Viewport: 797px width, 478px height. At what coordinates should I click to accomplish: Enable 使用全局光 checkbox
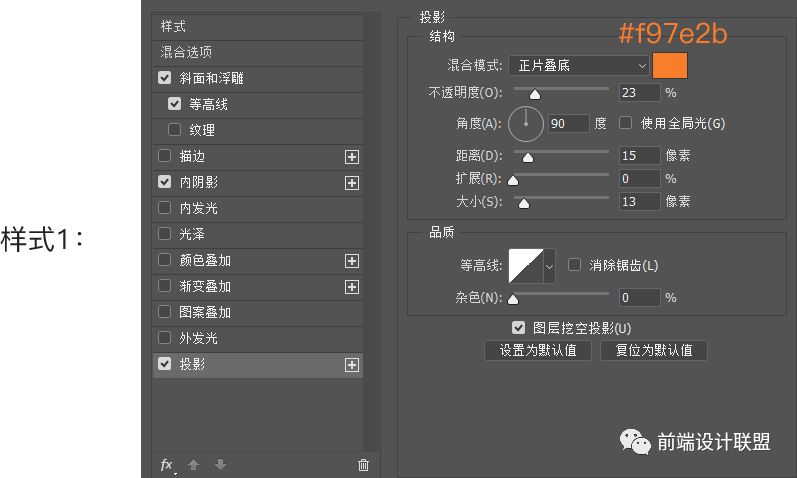click(x=625, y=123)
